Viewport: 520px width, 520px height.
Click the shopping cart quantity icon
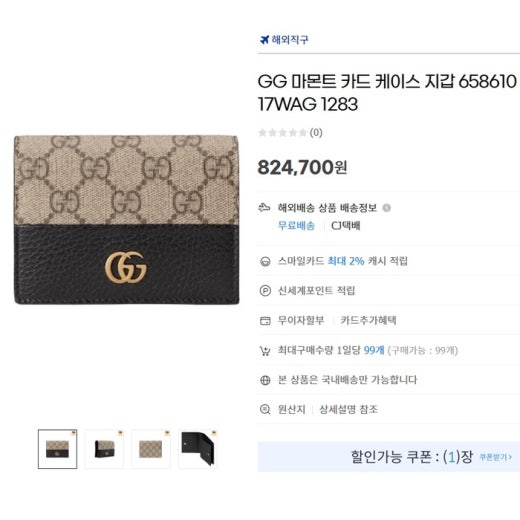[265, 351]
